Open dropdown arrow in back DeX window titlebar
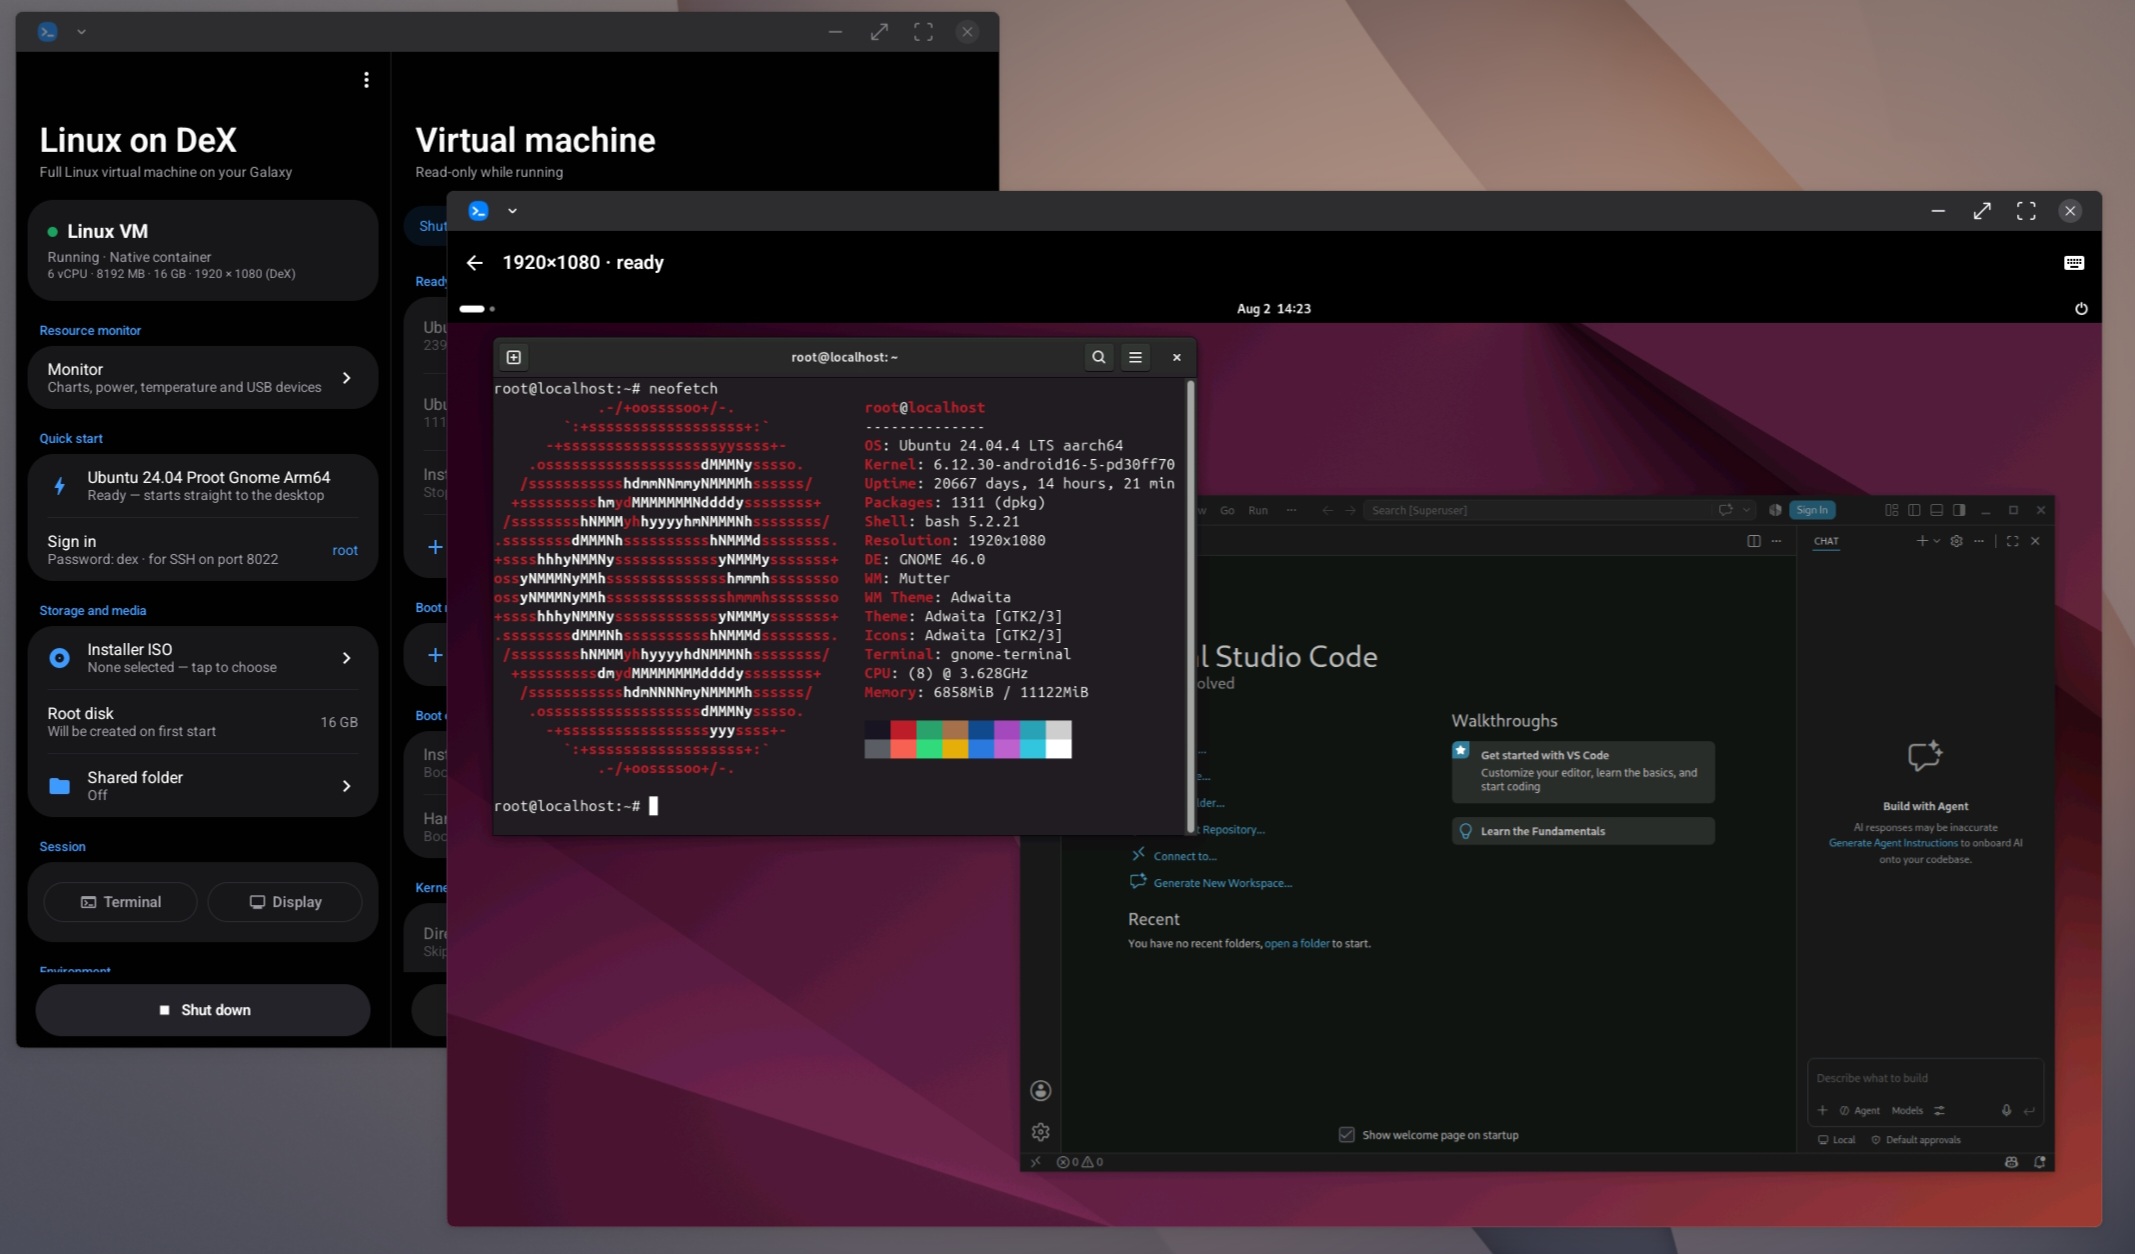This screenshot has width=2135, height=1254. click(81, 32)
